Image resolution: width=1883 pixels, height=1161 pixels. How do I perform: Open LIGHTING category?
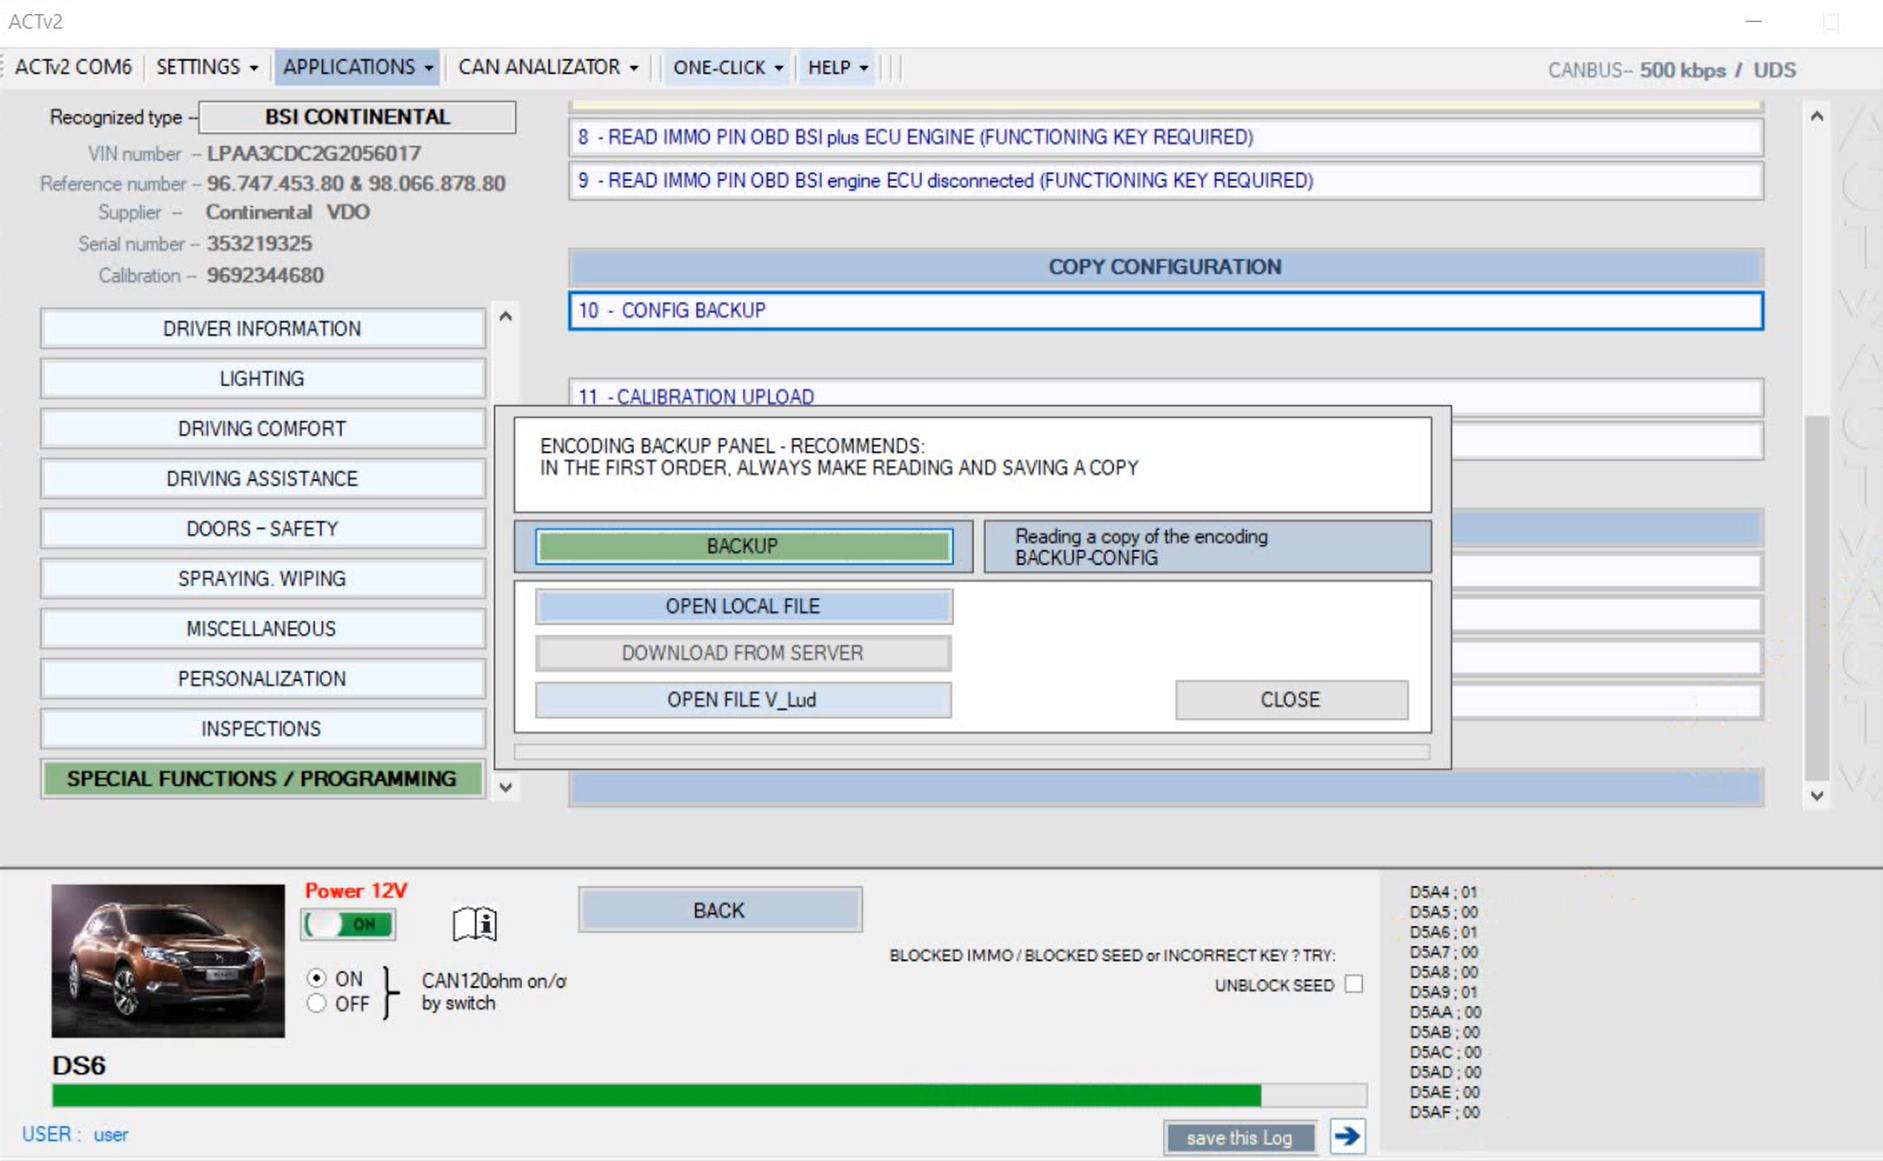pyautogui.click(x=262, y=379)
